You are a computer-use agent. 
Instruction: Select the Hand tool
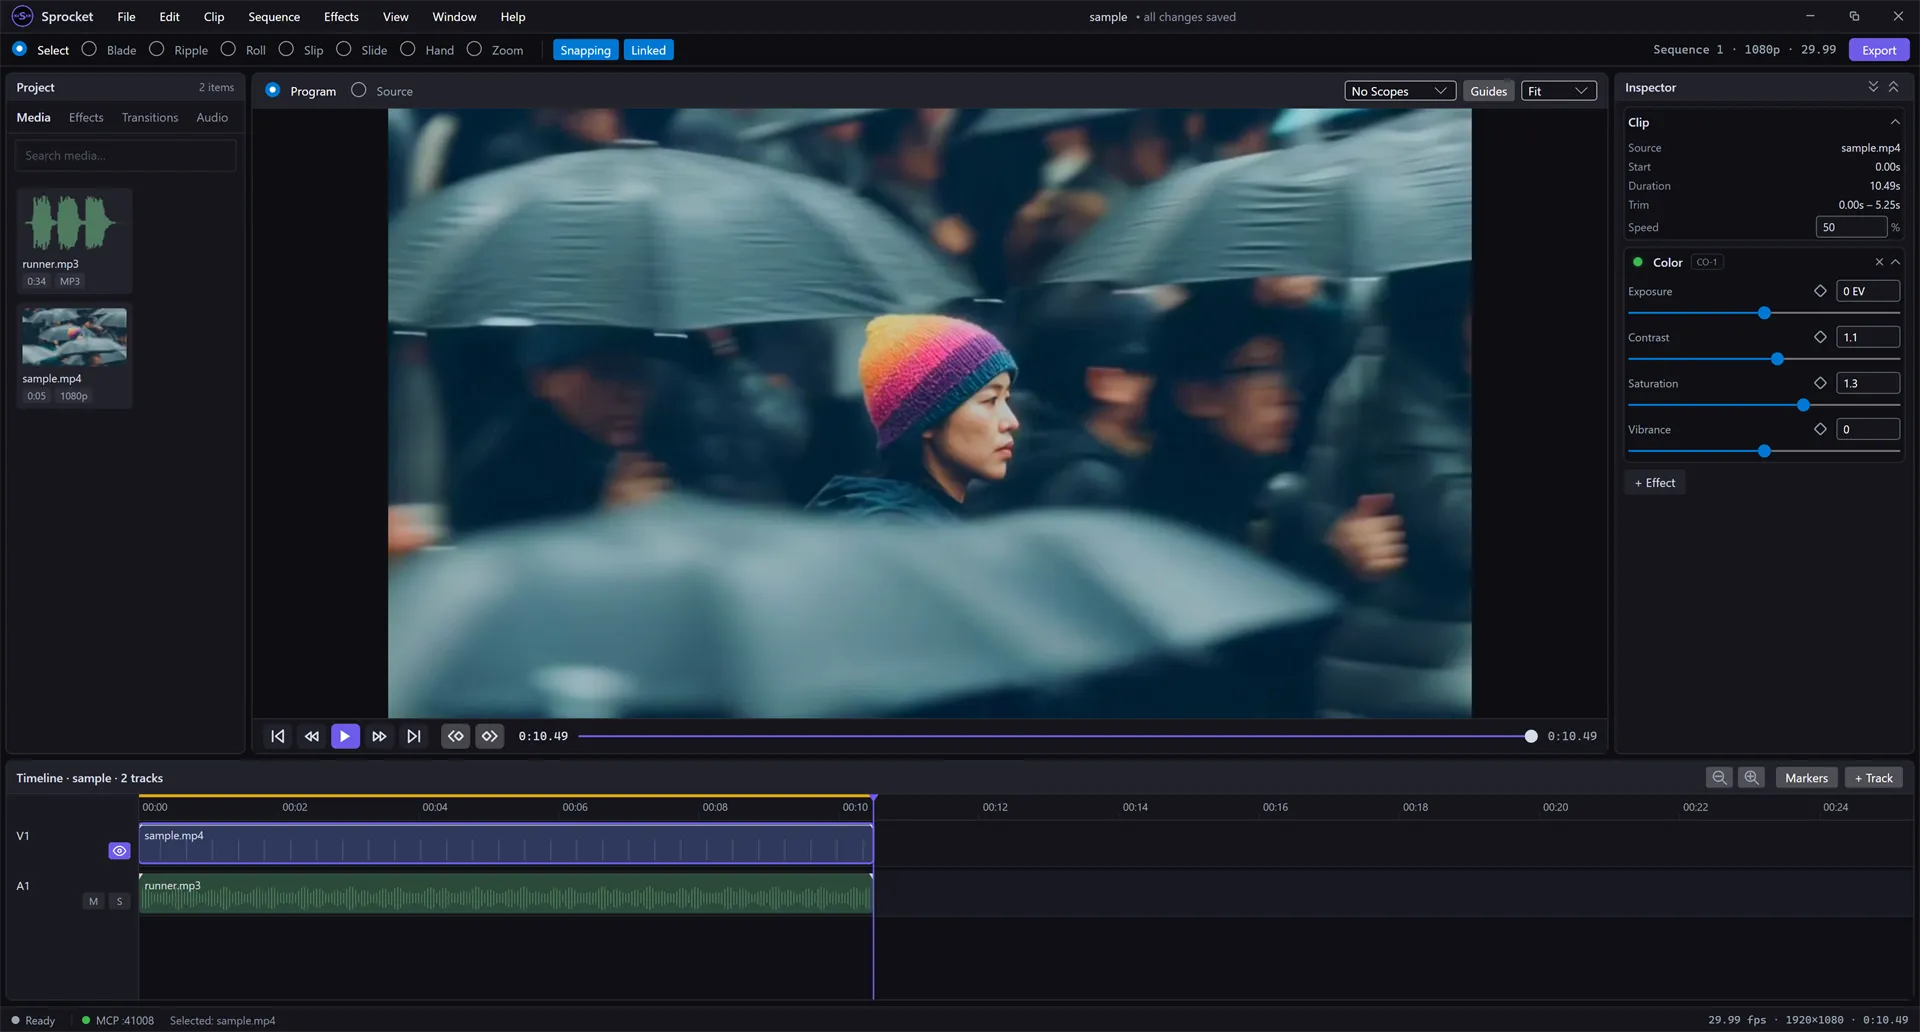point(427,50)
